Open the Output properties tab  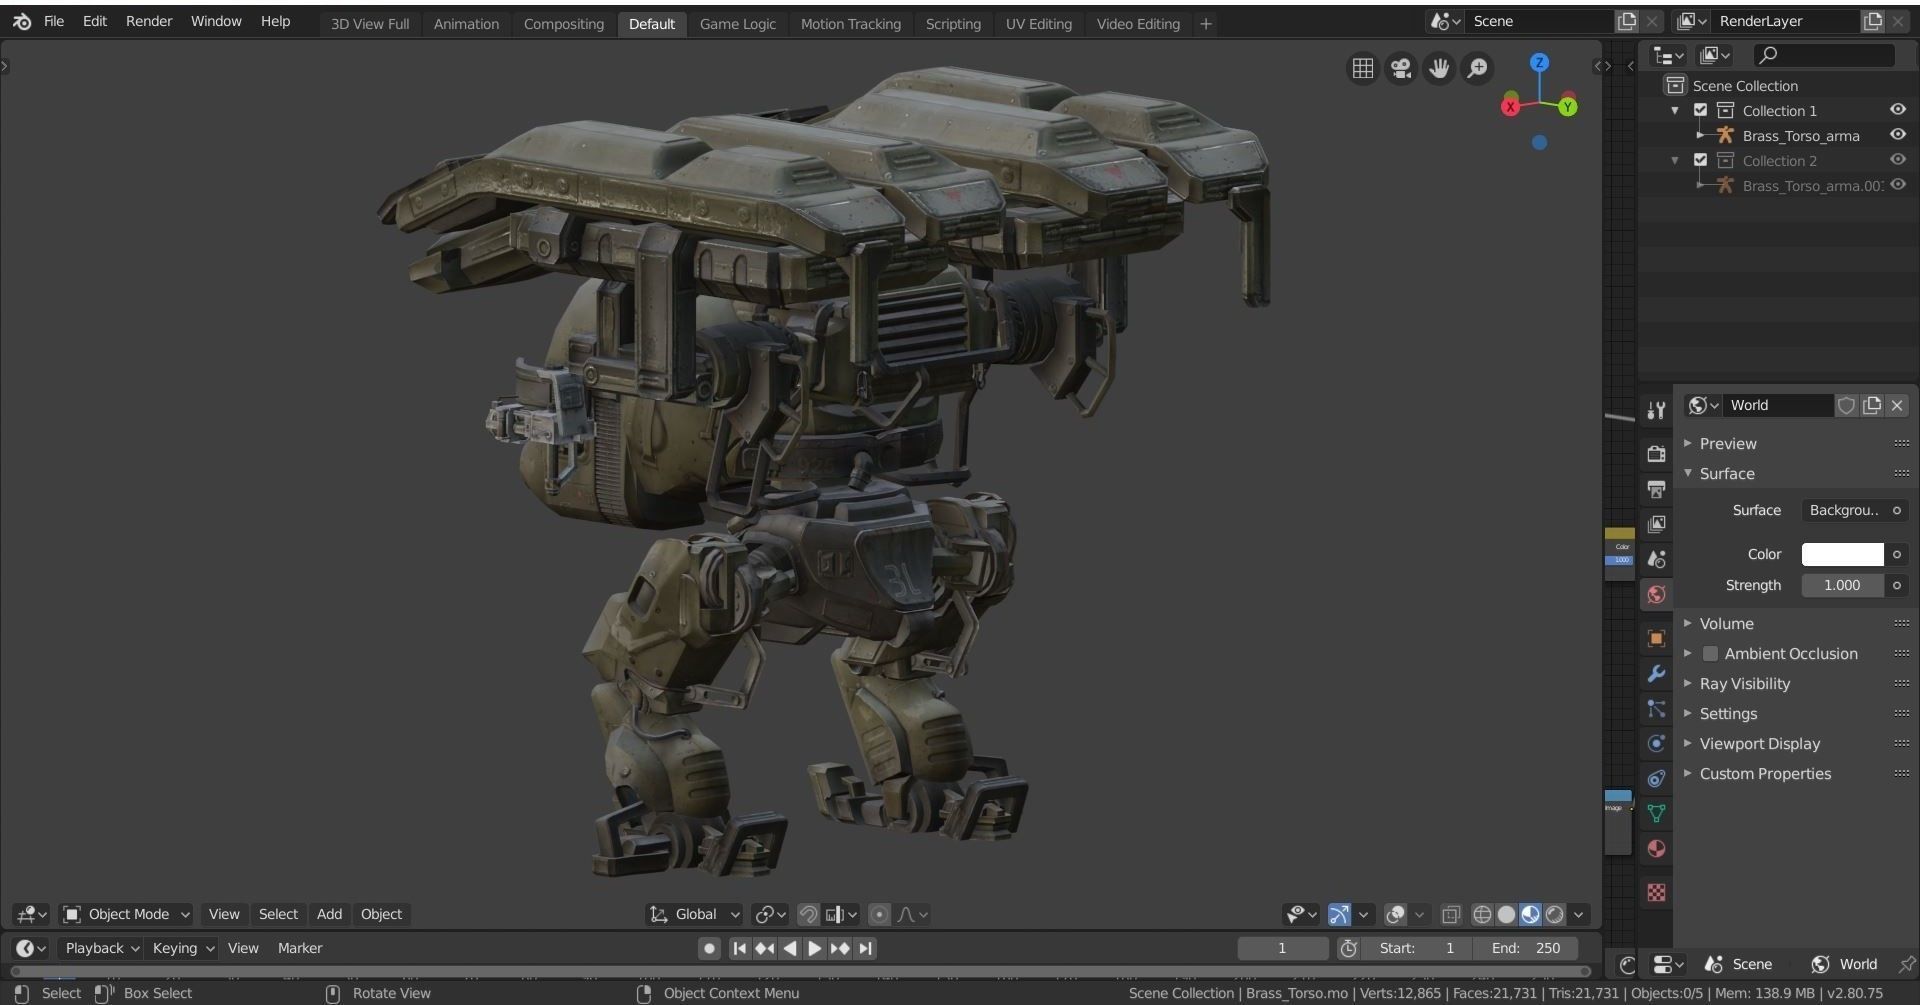(x=1656, y=489)
